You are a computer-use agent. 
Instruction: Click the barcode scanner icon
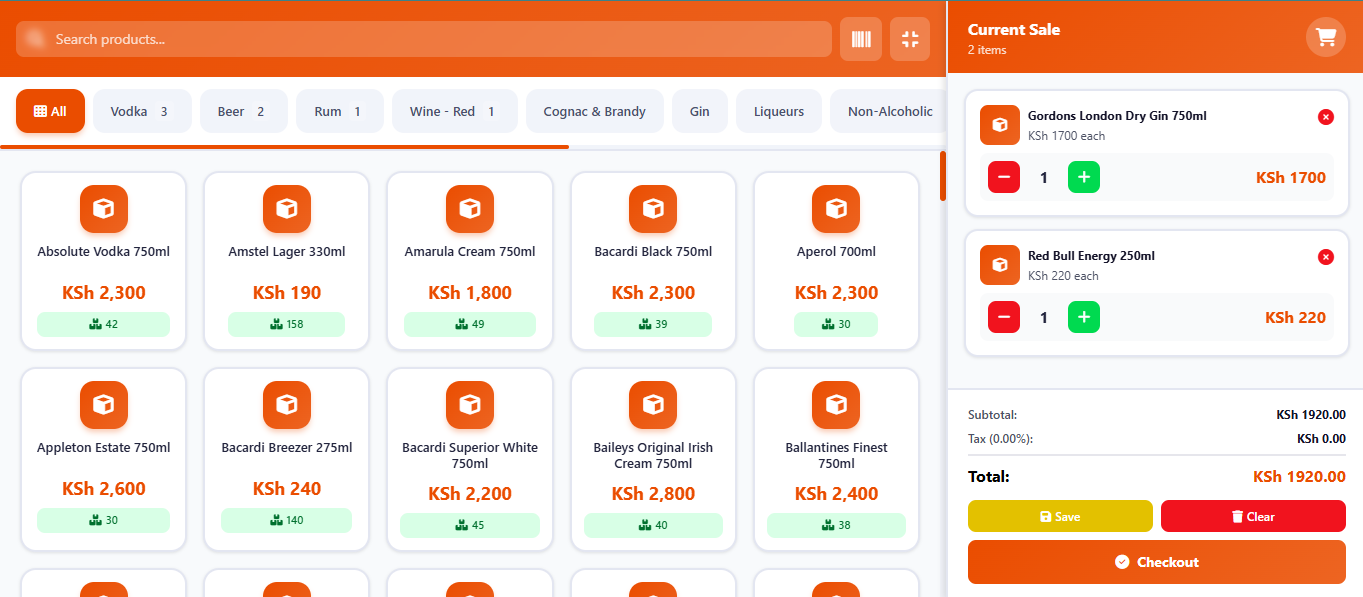[860, 39]
